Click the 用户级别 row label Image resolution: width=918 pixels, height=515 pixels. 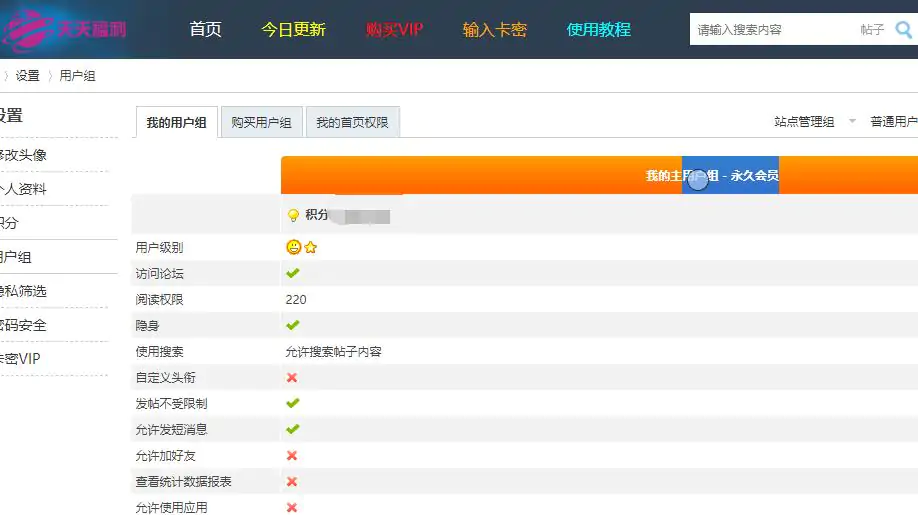point(159,248)
